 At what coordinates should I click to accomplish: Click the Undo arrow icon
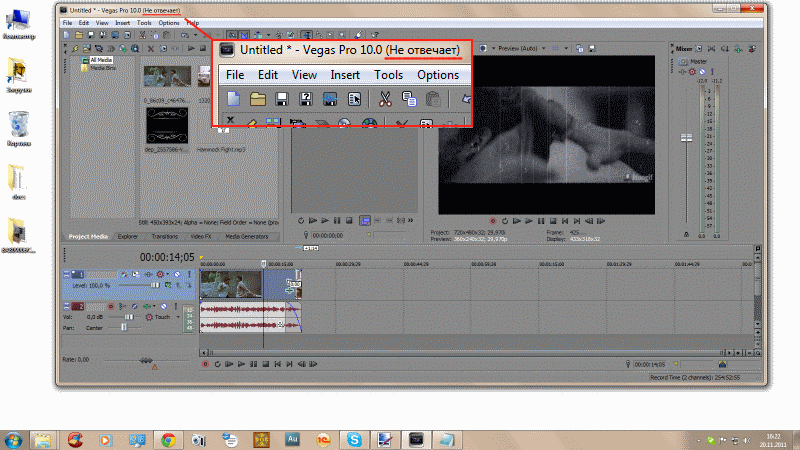184,35
